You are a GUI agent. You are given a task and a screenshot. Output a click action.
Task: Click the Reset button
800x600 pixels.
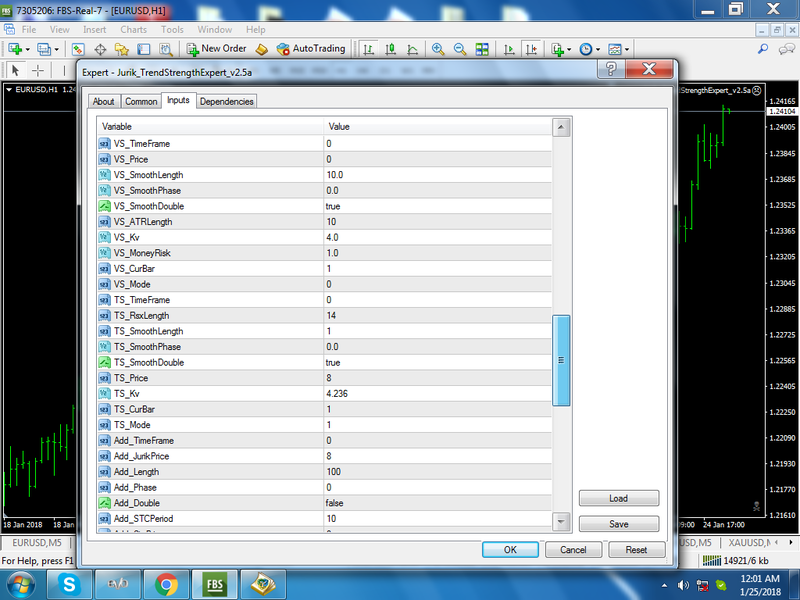coord(636,549)
